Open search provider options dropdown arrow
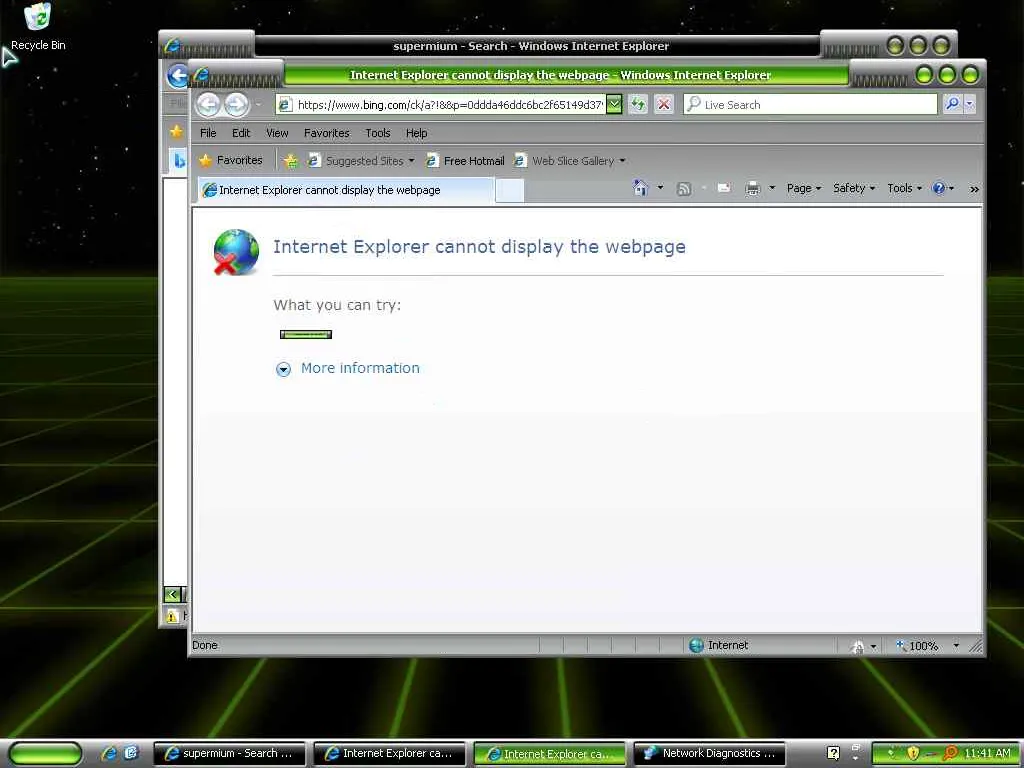The width and height of the screenshot is (1024, 768). pos(970,104)
